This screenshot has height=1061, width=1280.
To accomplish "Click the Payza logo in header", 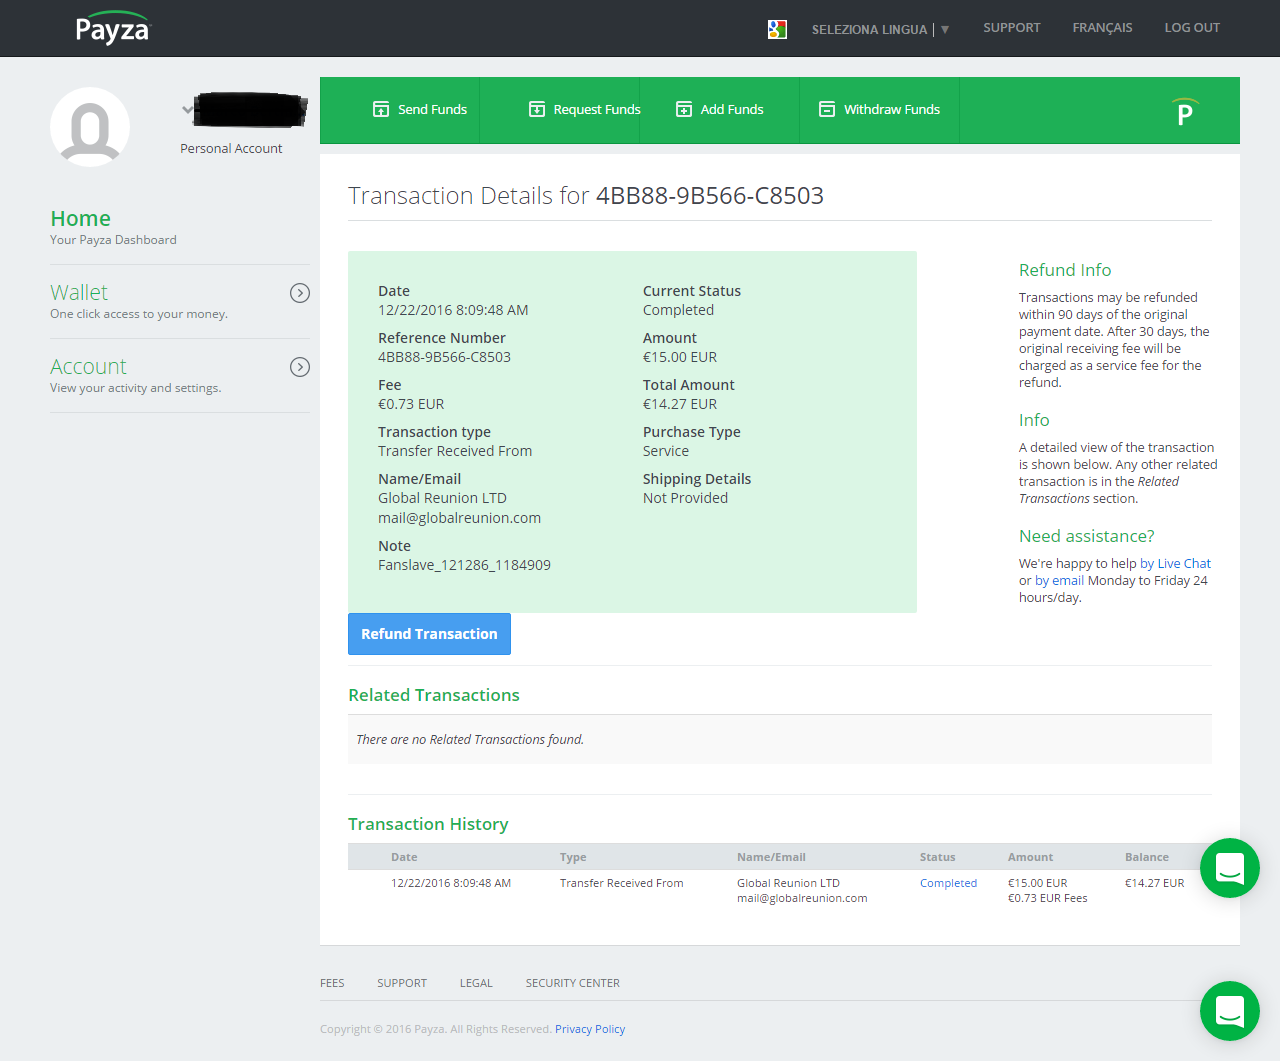I will [112, 28].
